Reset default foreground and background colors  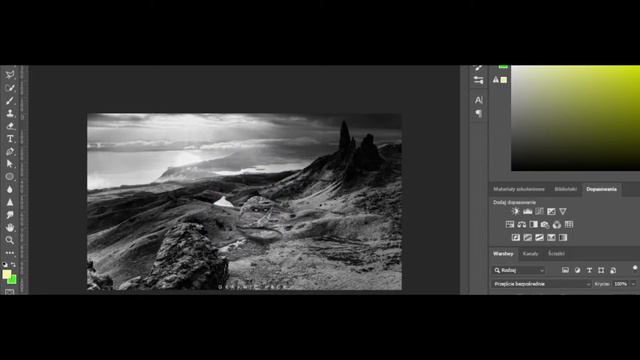tap(5, 264)
